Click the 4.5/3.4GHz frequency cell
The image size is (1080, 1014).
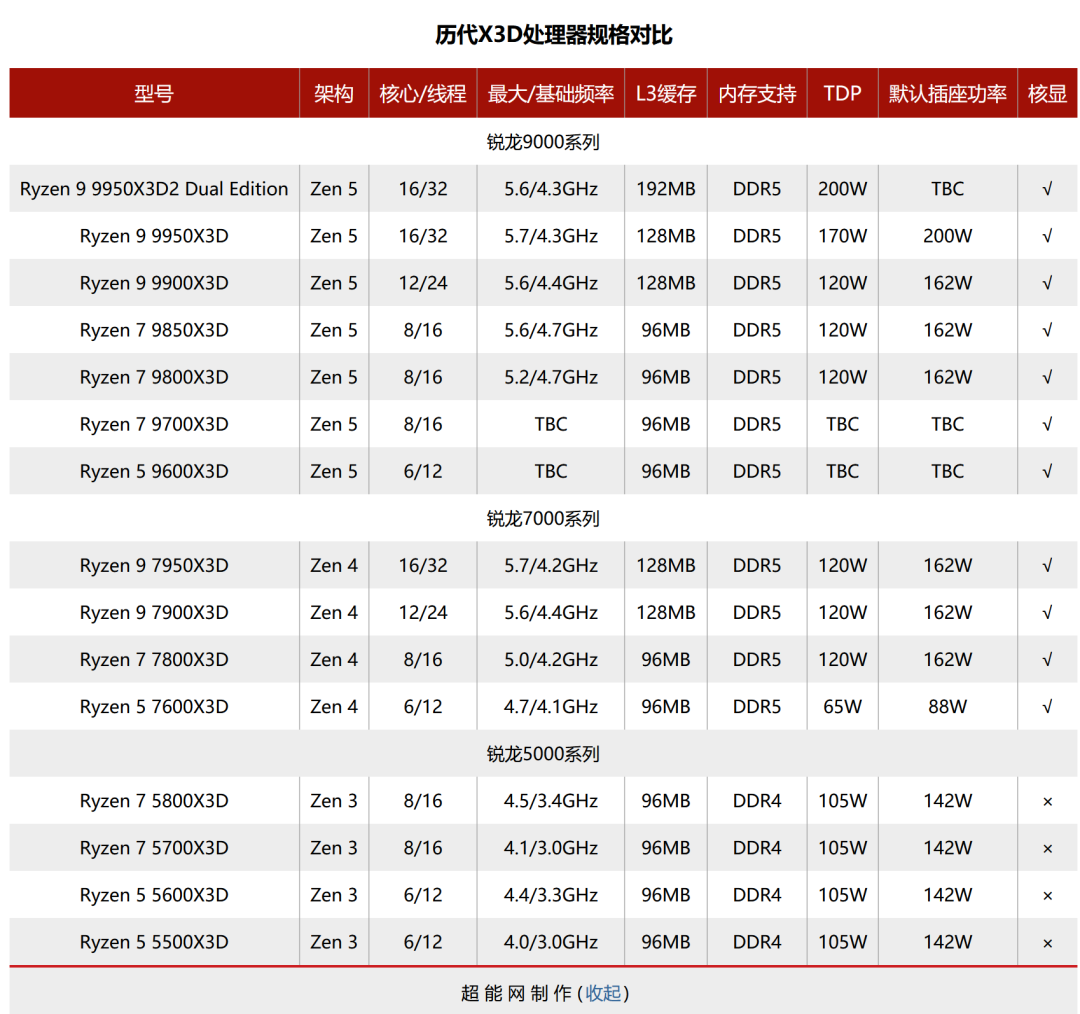tap(551, 801)
